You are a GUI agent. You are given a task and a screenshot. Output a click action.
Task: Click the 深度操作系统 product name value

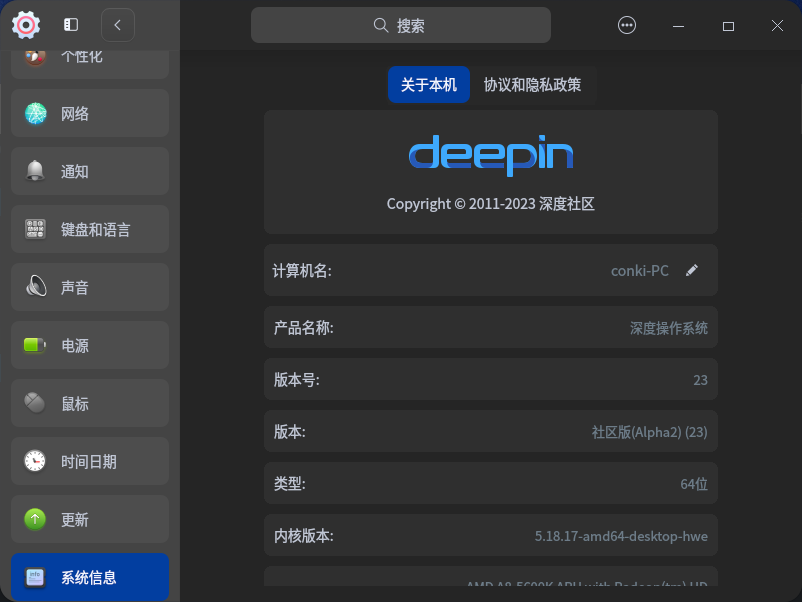(x=669, y=328)
